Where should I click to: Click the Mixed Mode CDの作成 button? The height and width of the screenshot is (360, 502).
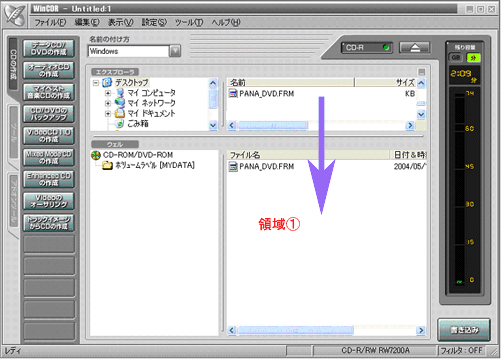(49, 158)
